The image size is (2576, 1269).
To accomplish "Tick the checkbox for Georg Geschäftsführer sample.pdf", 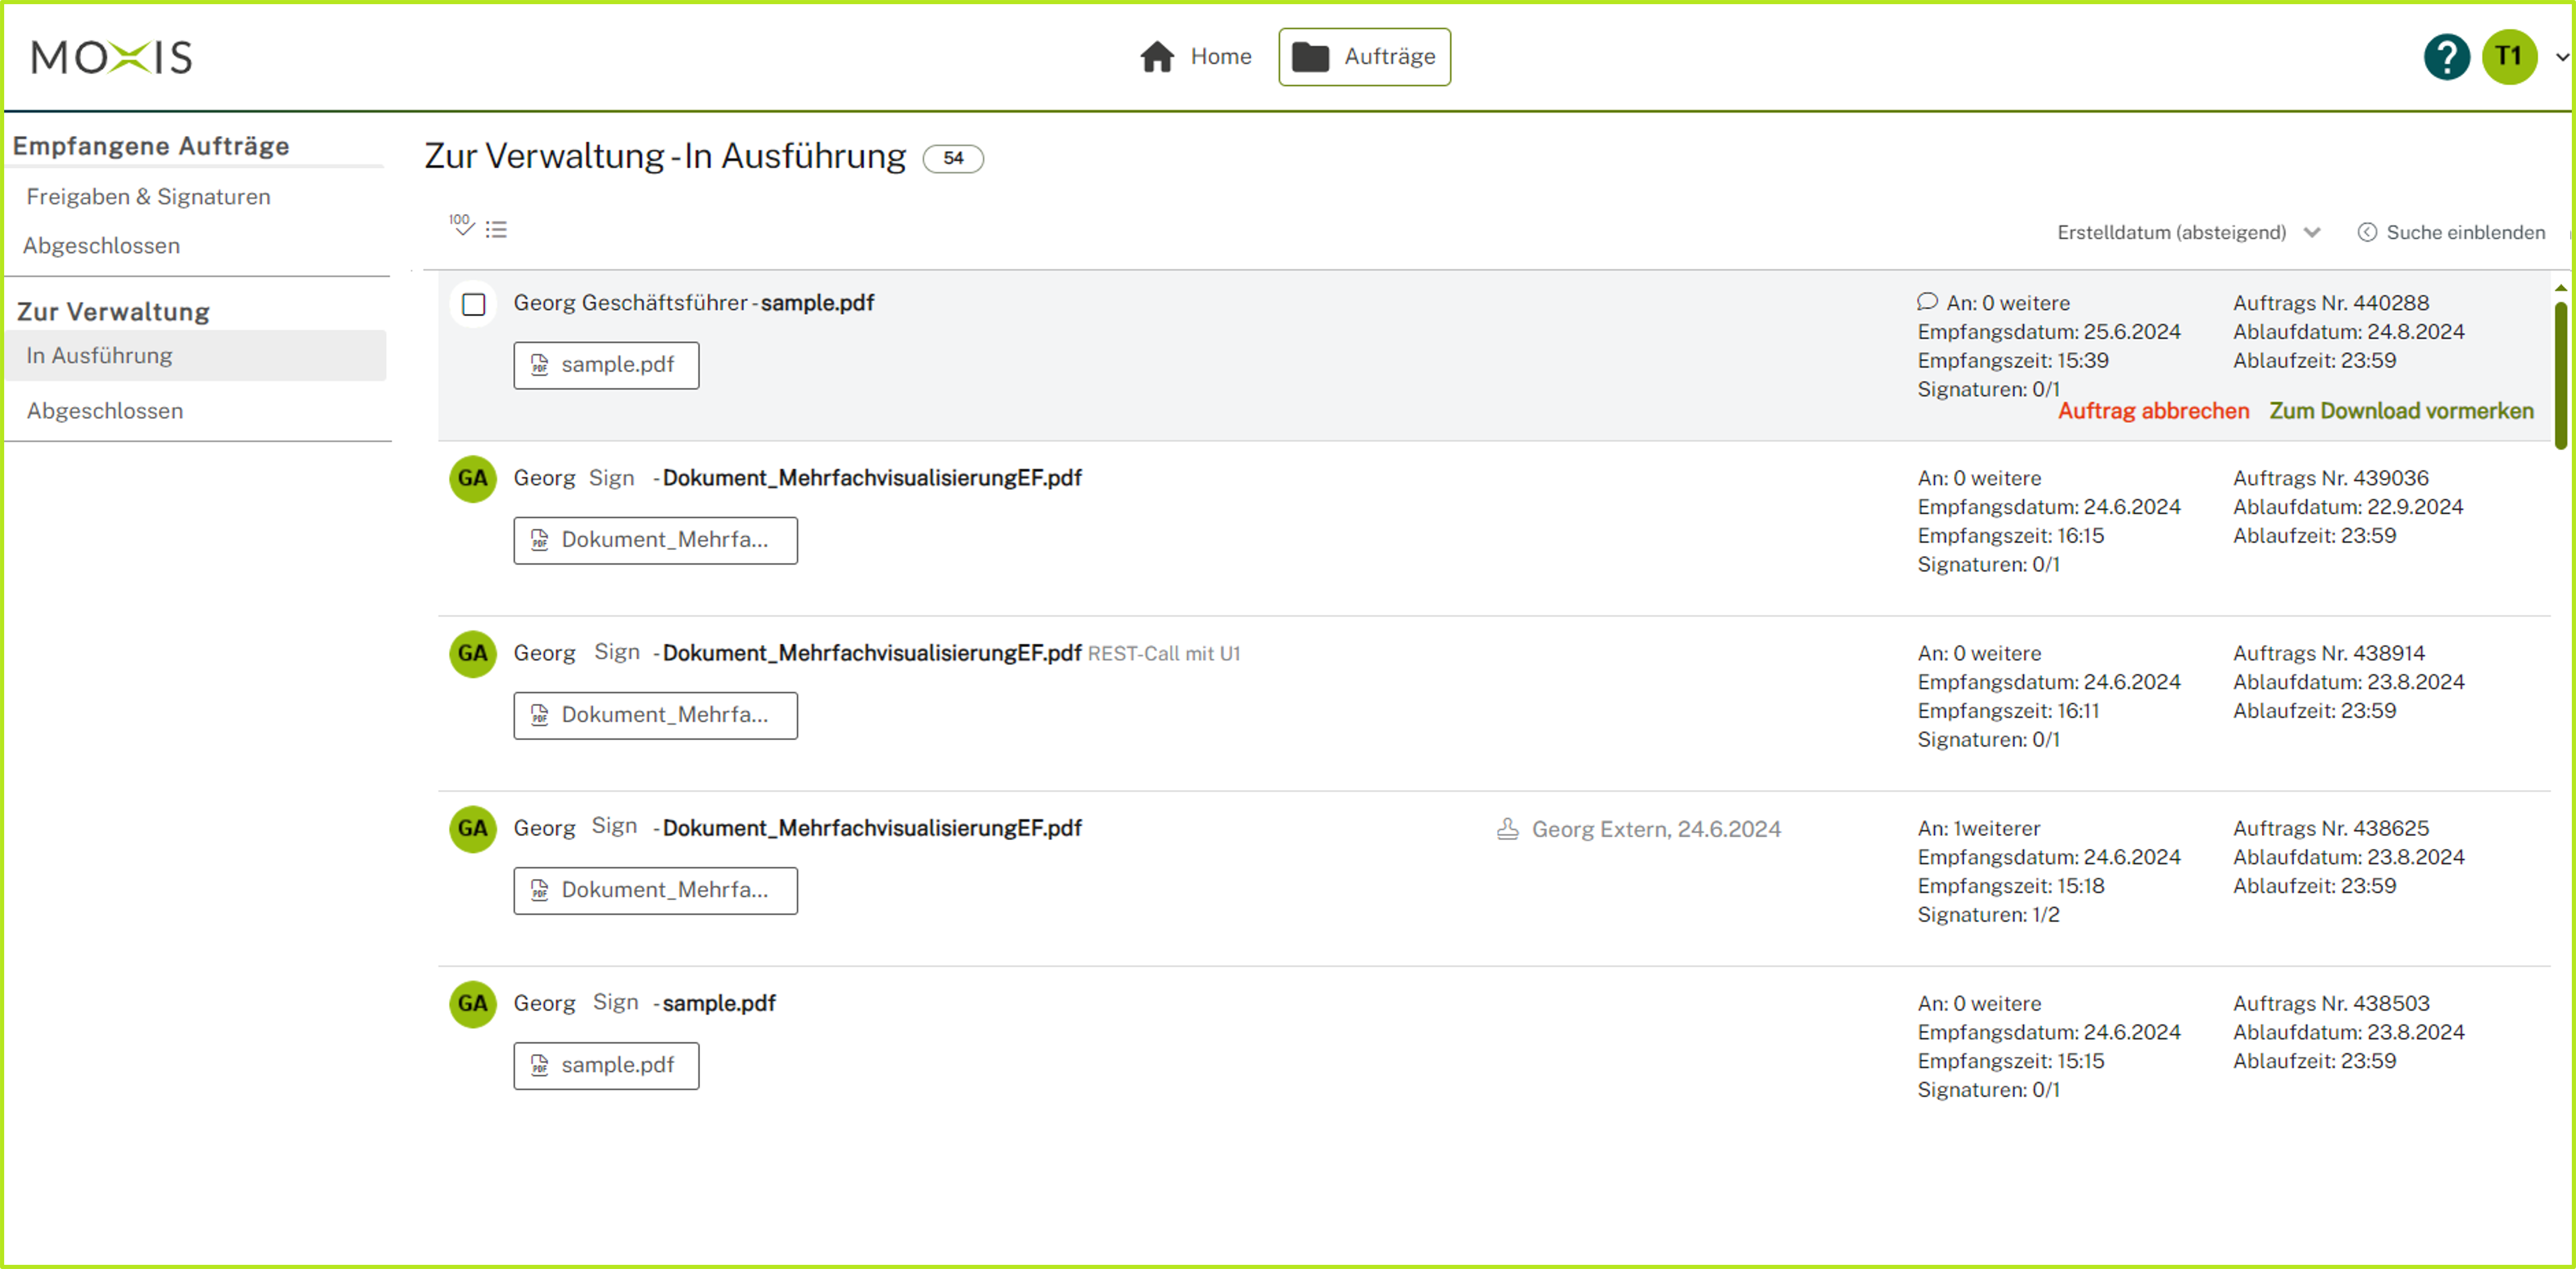I will pos(474,304).
